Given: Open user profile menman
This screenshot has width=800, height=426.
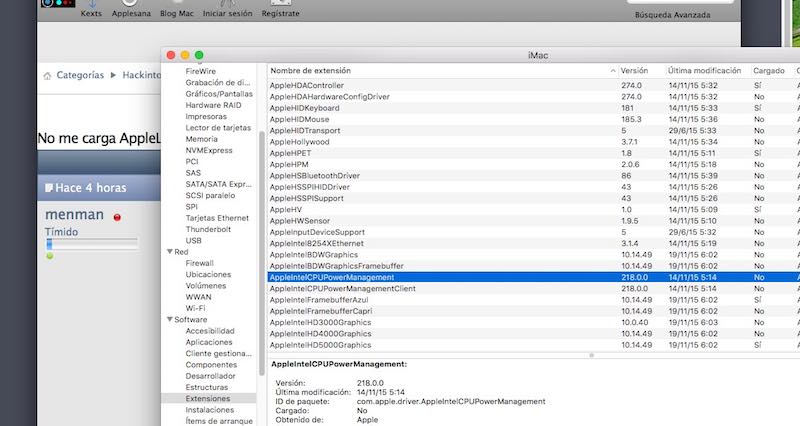Looking at the screenshot, I should [74, 215].
